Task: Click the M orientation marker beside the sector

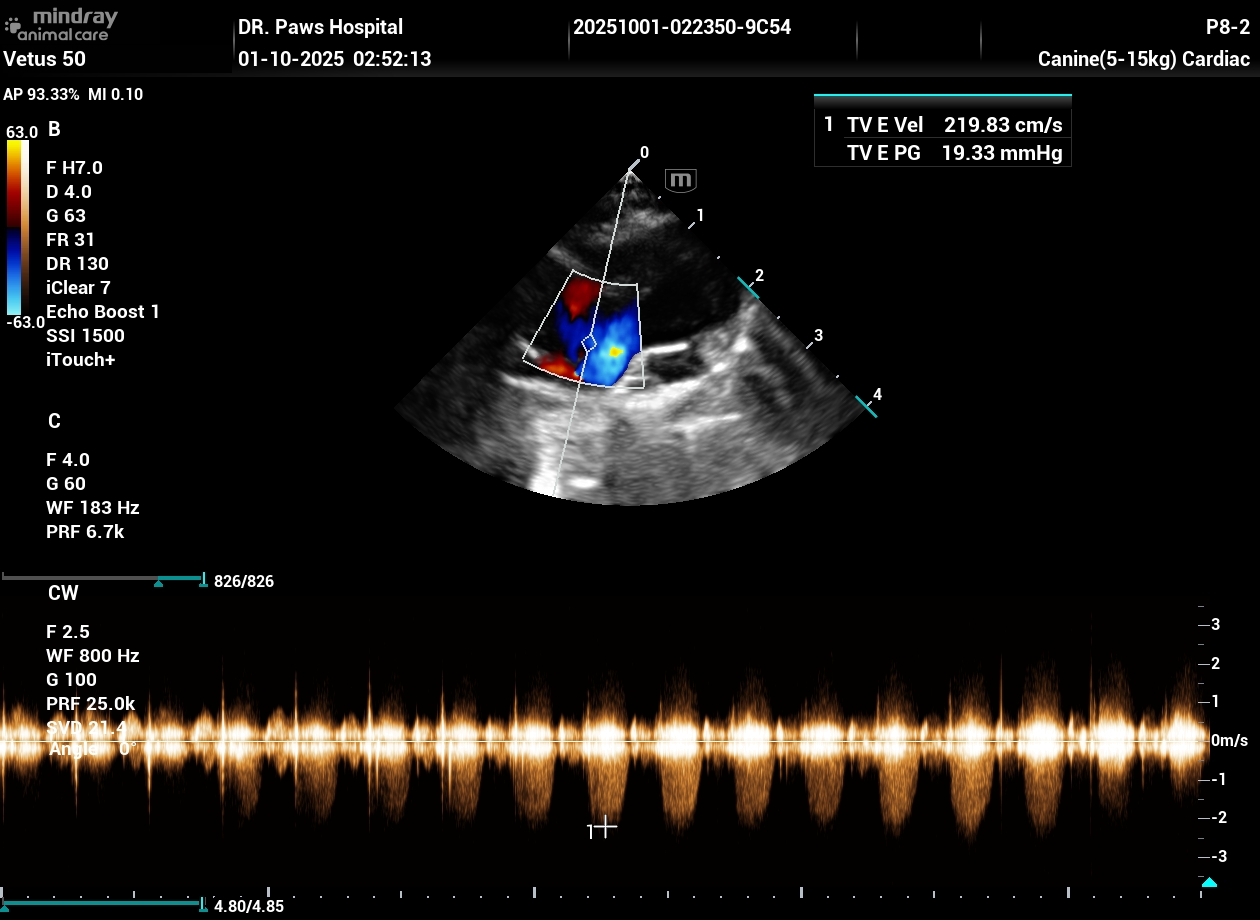Action: 681,181
